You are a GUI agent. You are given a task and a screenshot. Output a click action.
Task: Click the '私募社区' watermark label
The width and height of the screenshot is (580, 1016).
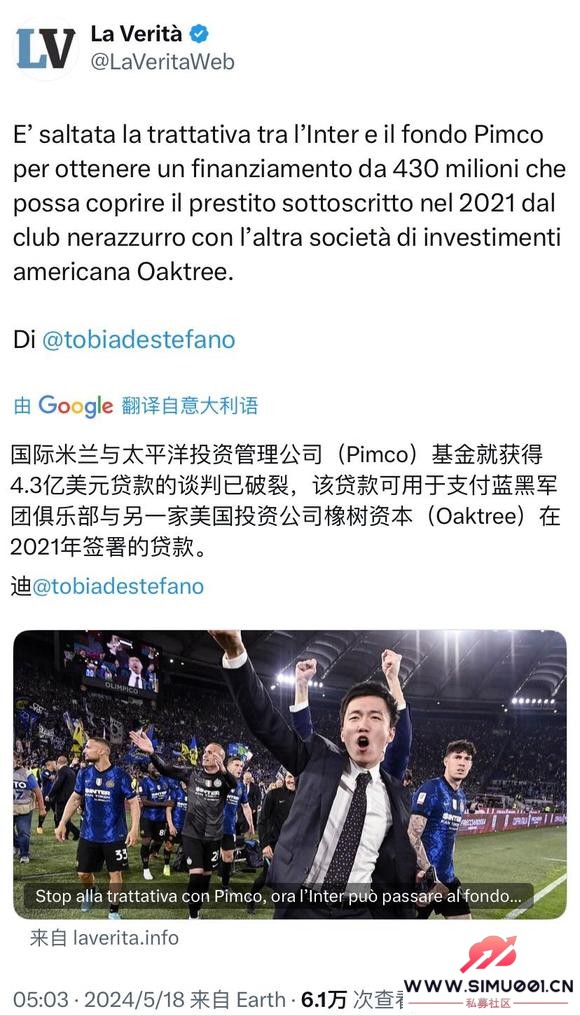pyautogui.click(x=489, y=1004)
